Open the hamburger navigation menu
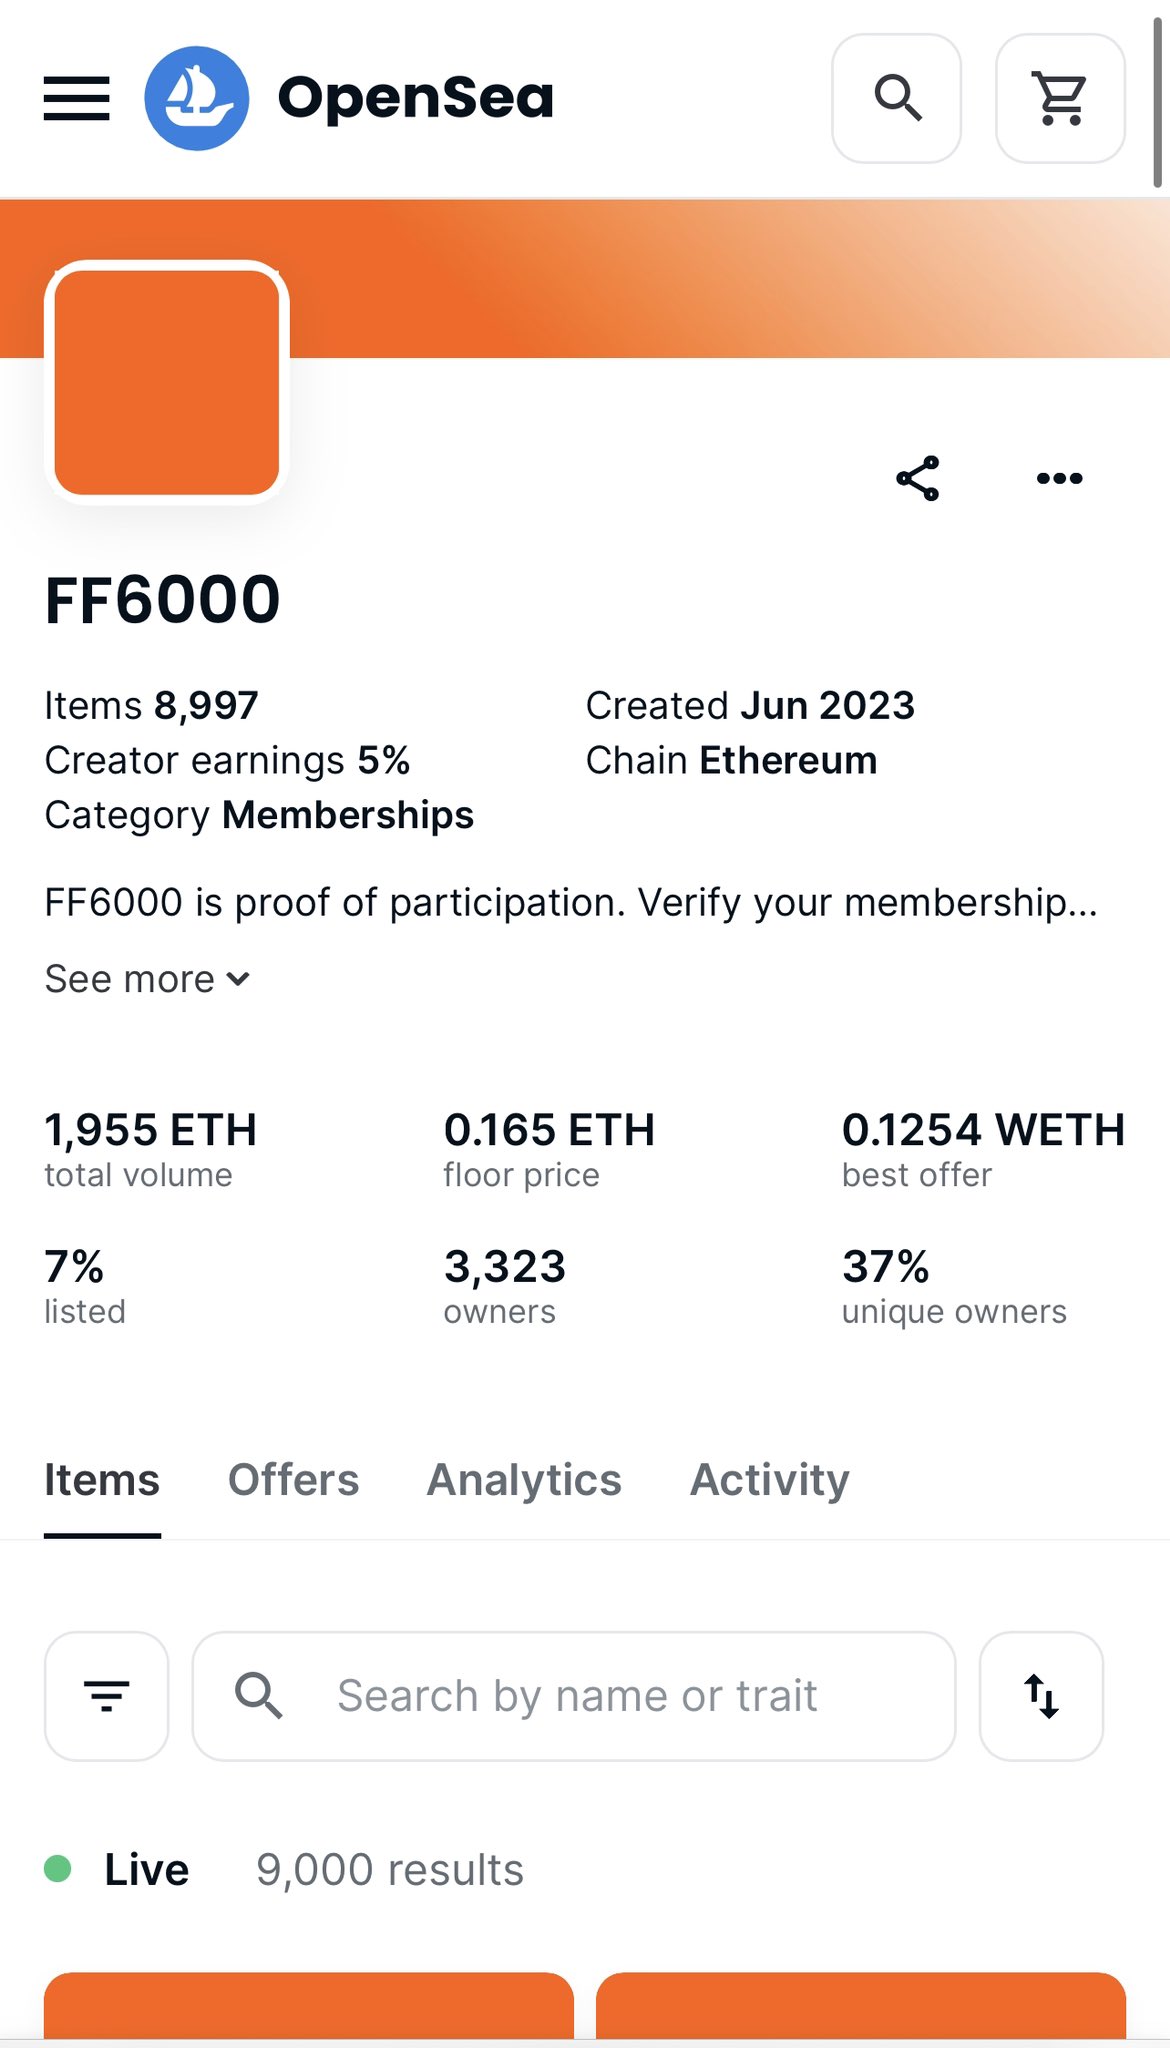The image size is (1170, 2048). 77,98
